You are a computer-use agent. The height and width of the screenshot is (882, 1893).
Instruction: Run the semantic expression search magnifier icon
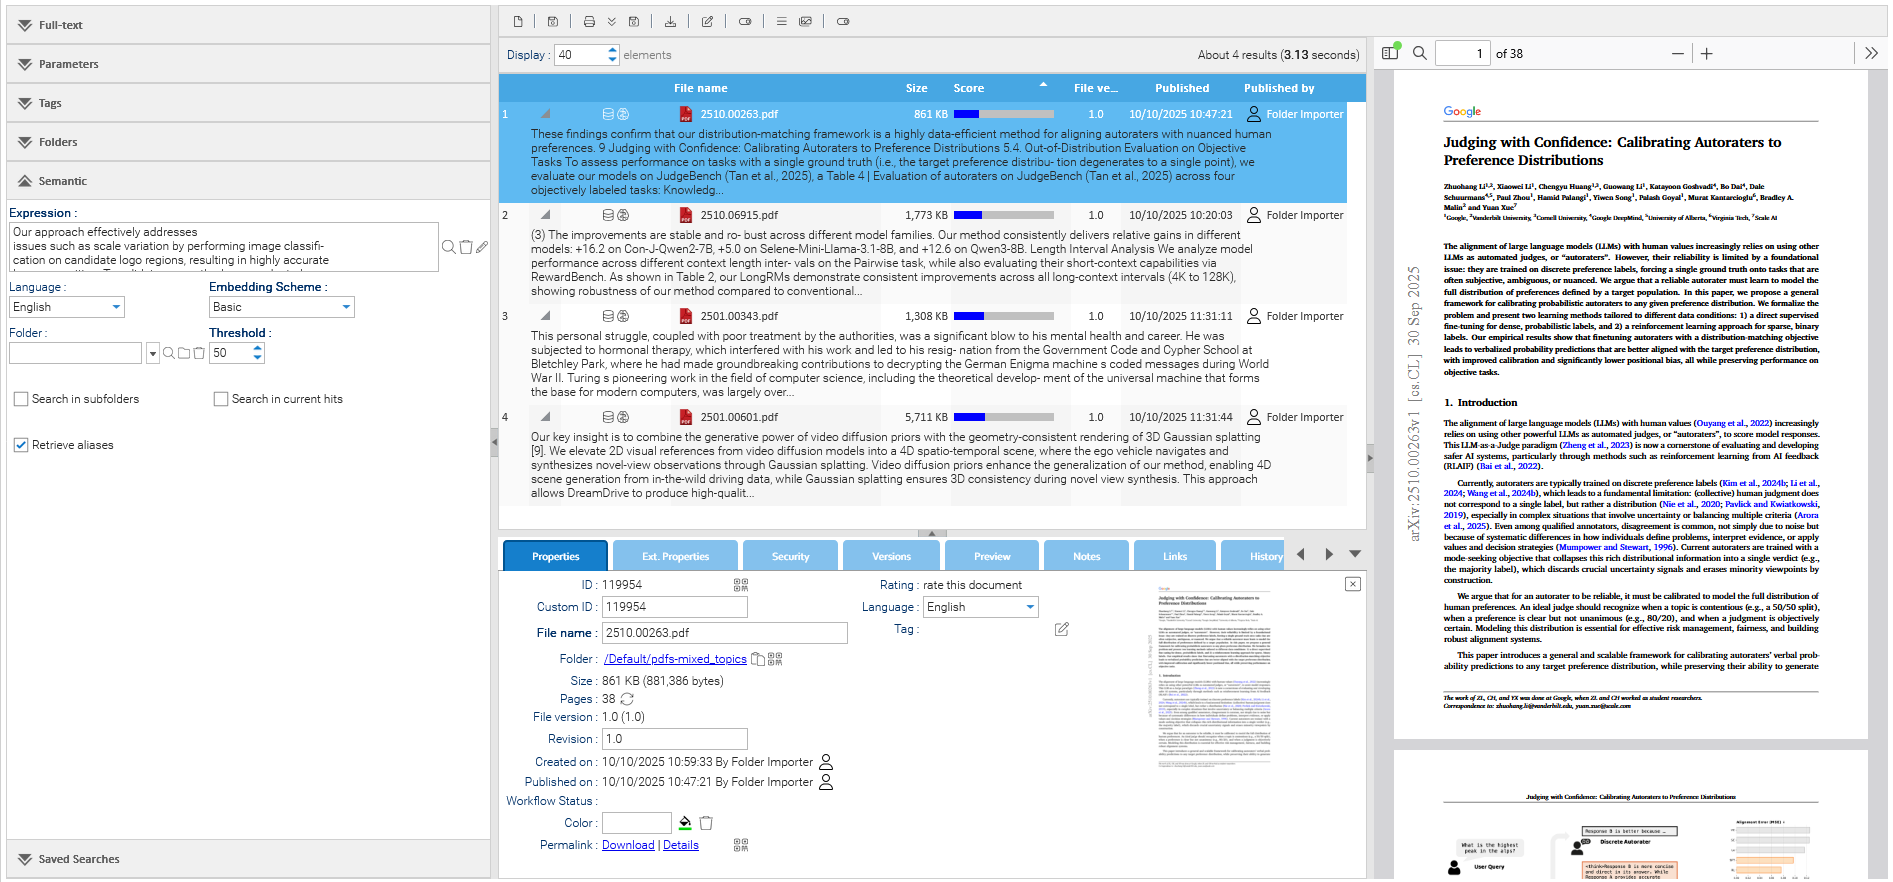449,247
